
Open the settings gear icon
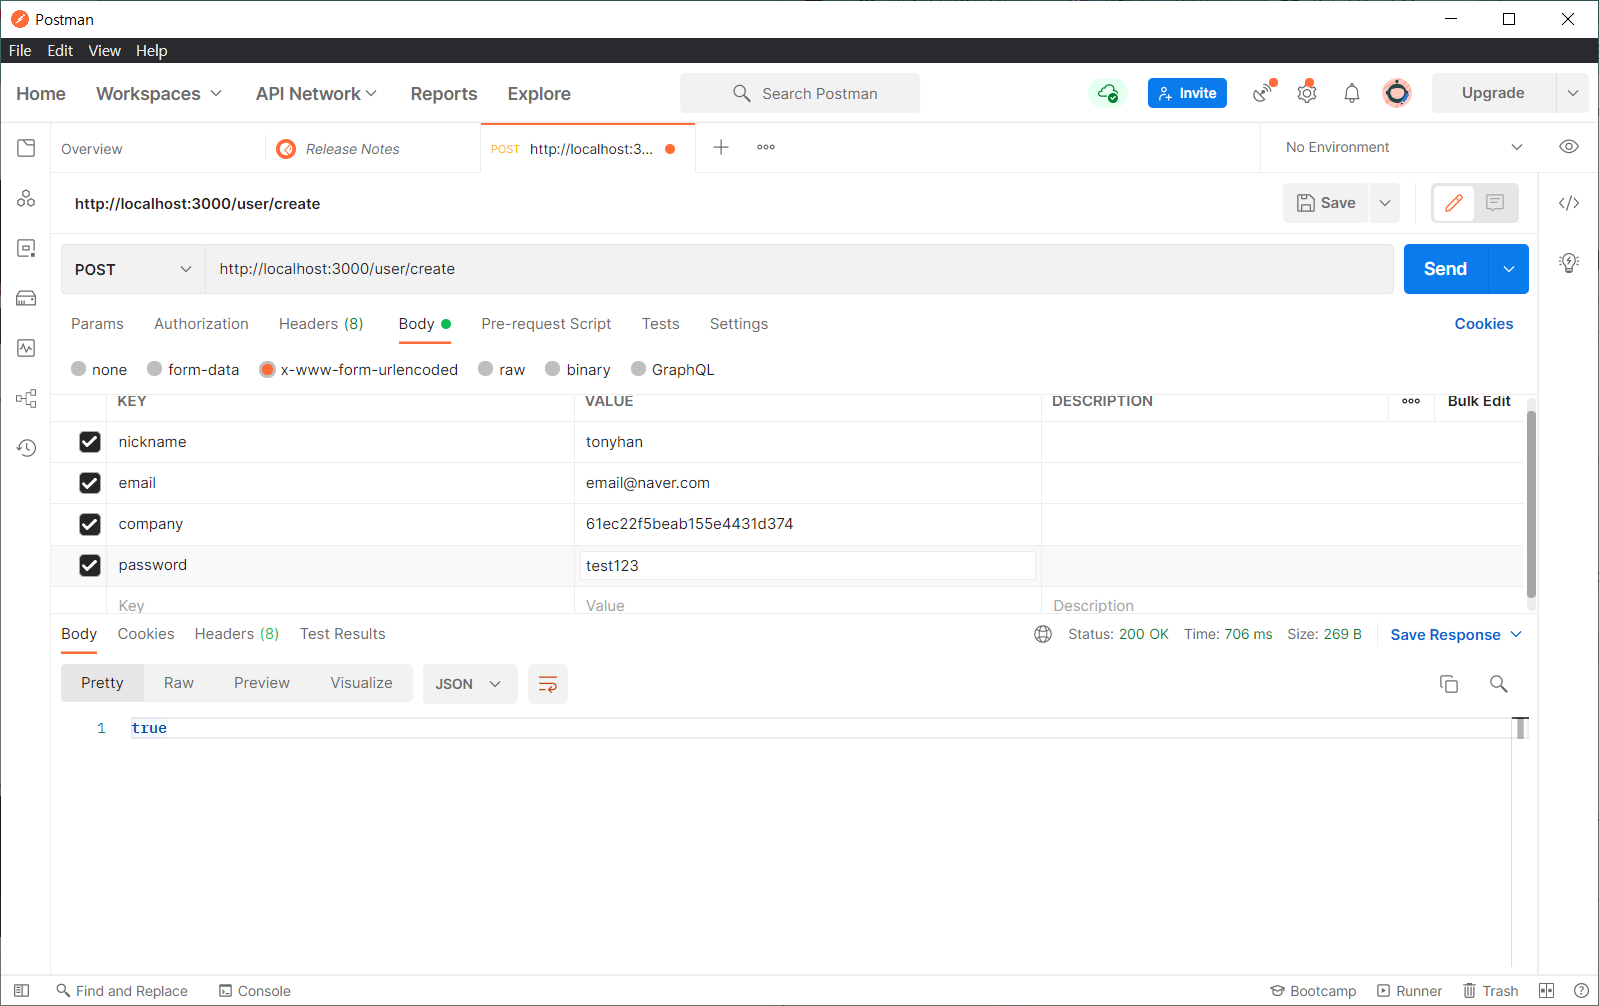coord(1307,93)
